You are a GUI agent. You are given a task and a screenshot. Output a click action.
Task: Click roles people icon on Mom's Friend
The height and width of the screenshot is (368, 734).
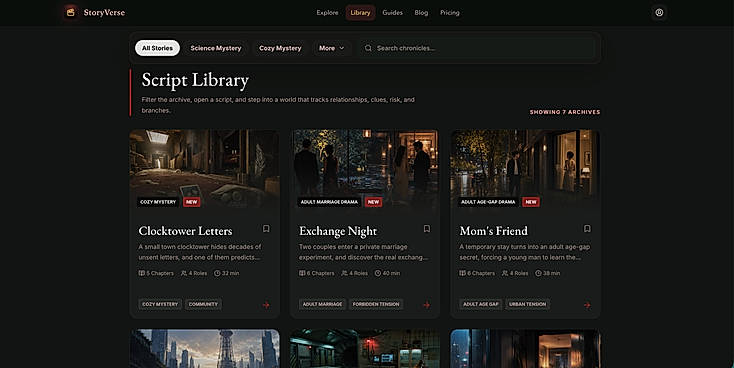click(x=505, y=273)
